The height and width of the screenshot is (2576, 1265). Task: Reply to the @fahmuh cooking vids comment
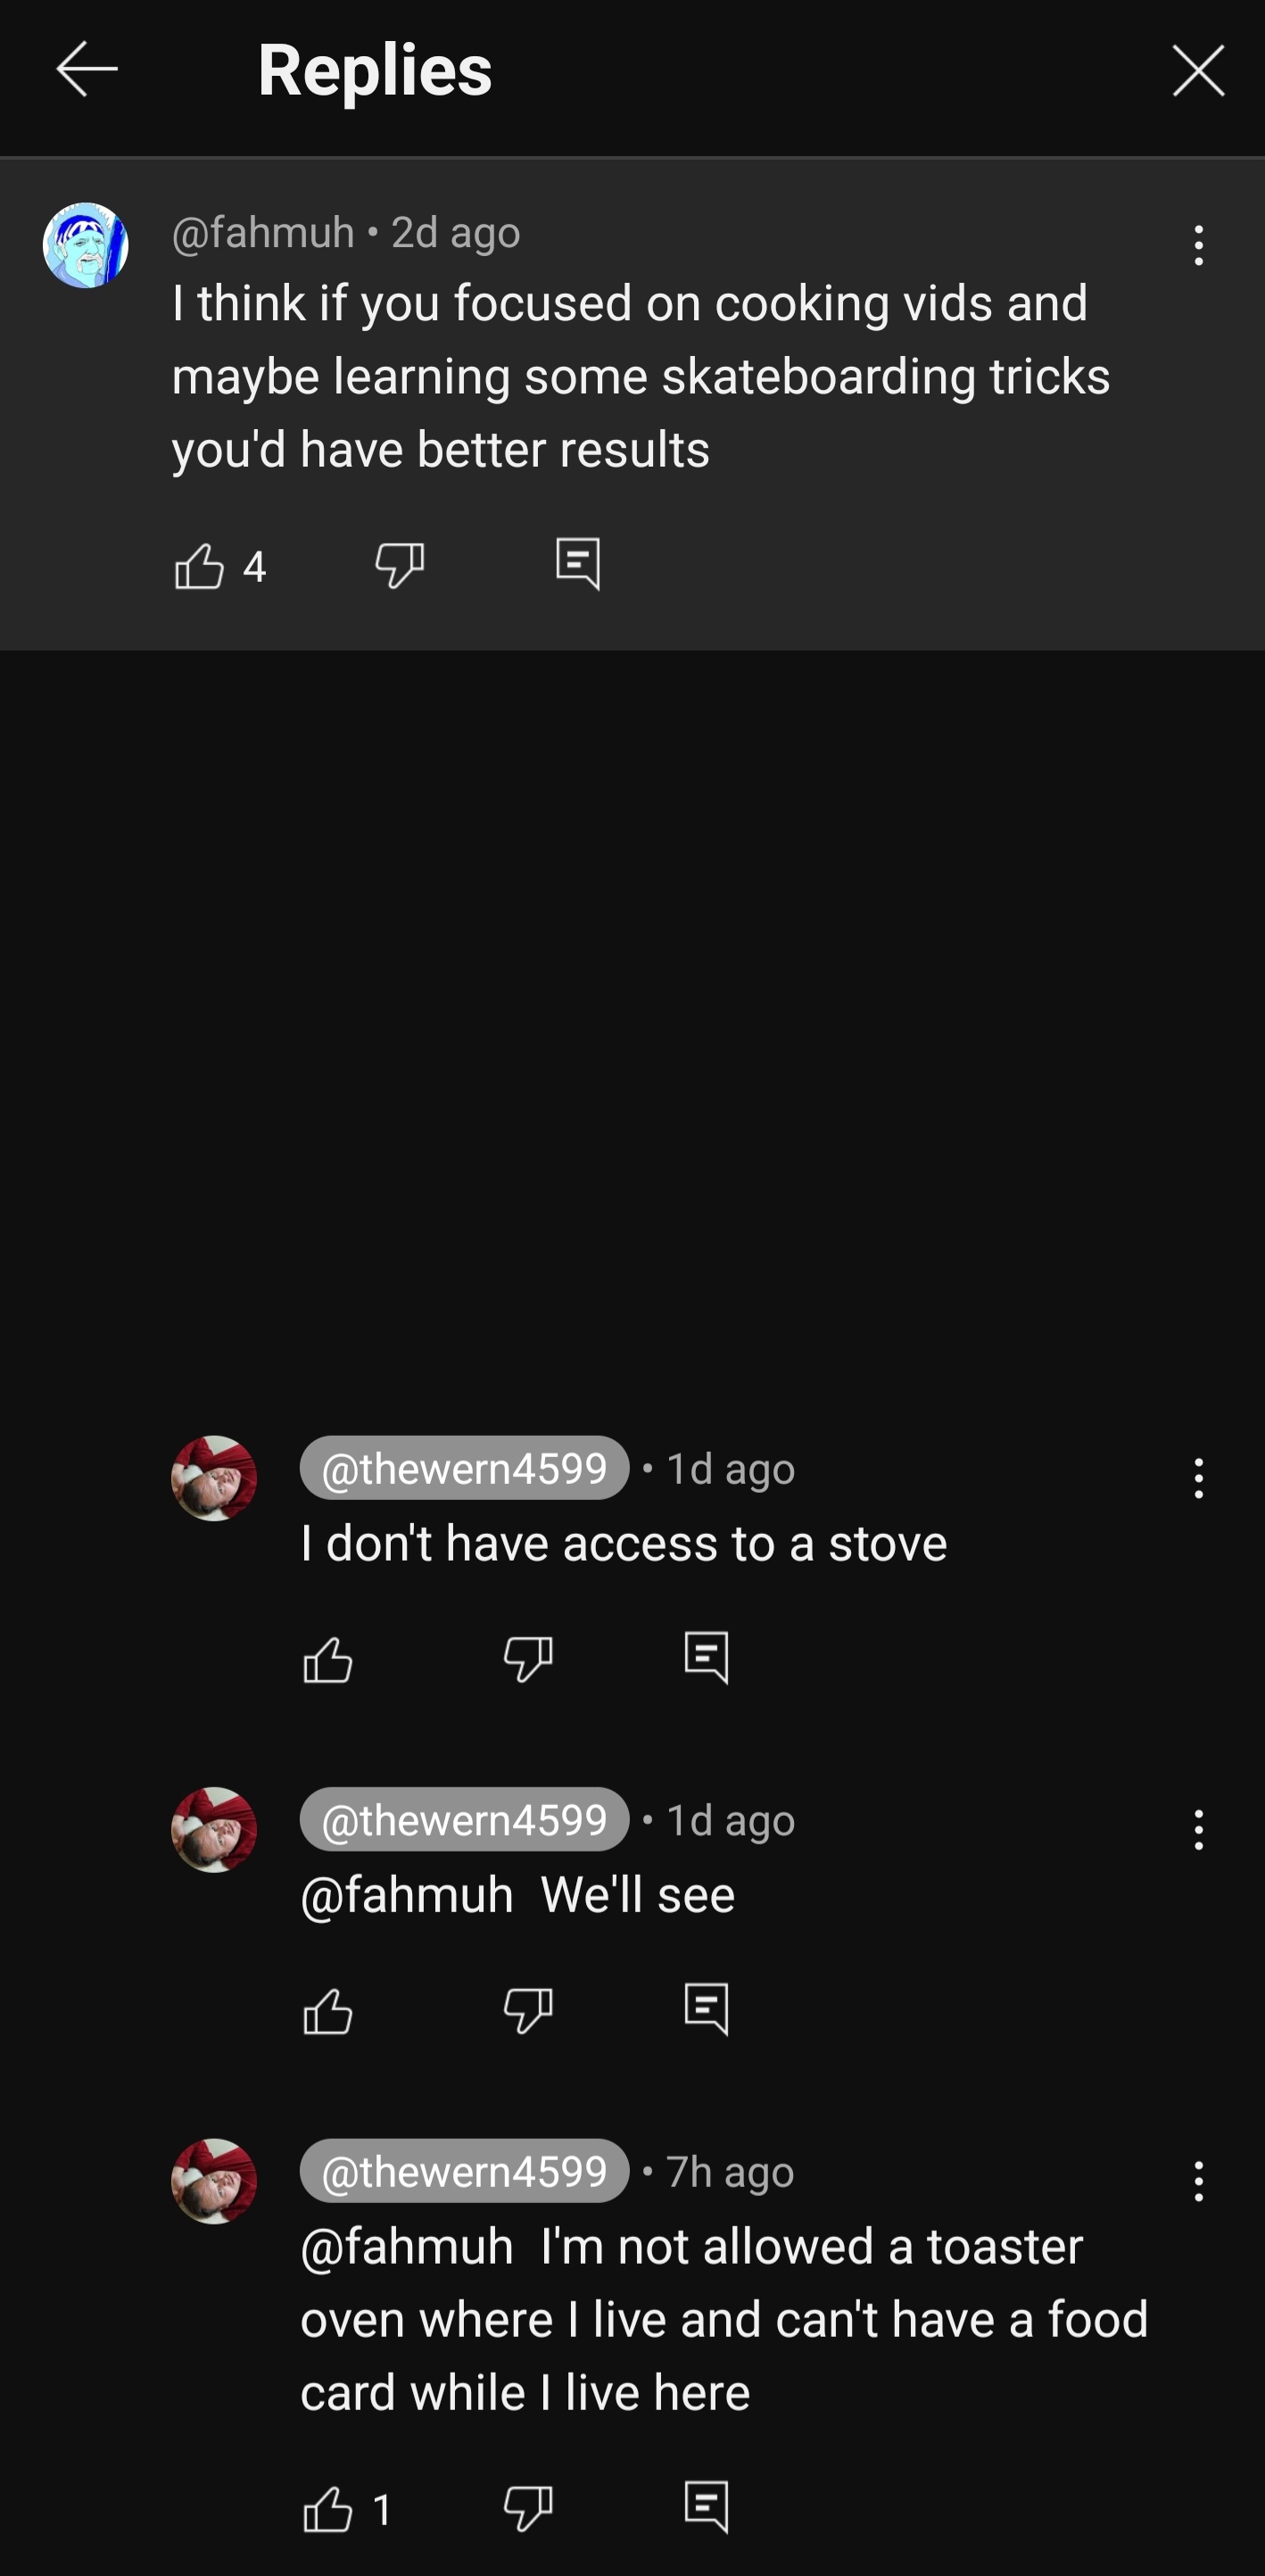pyautogui.click(x=578, y=564)
